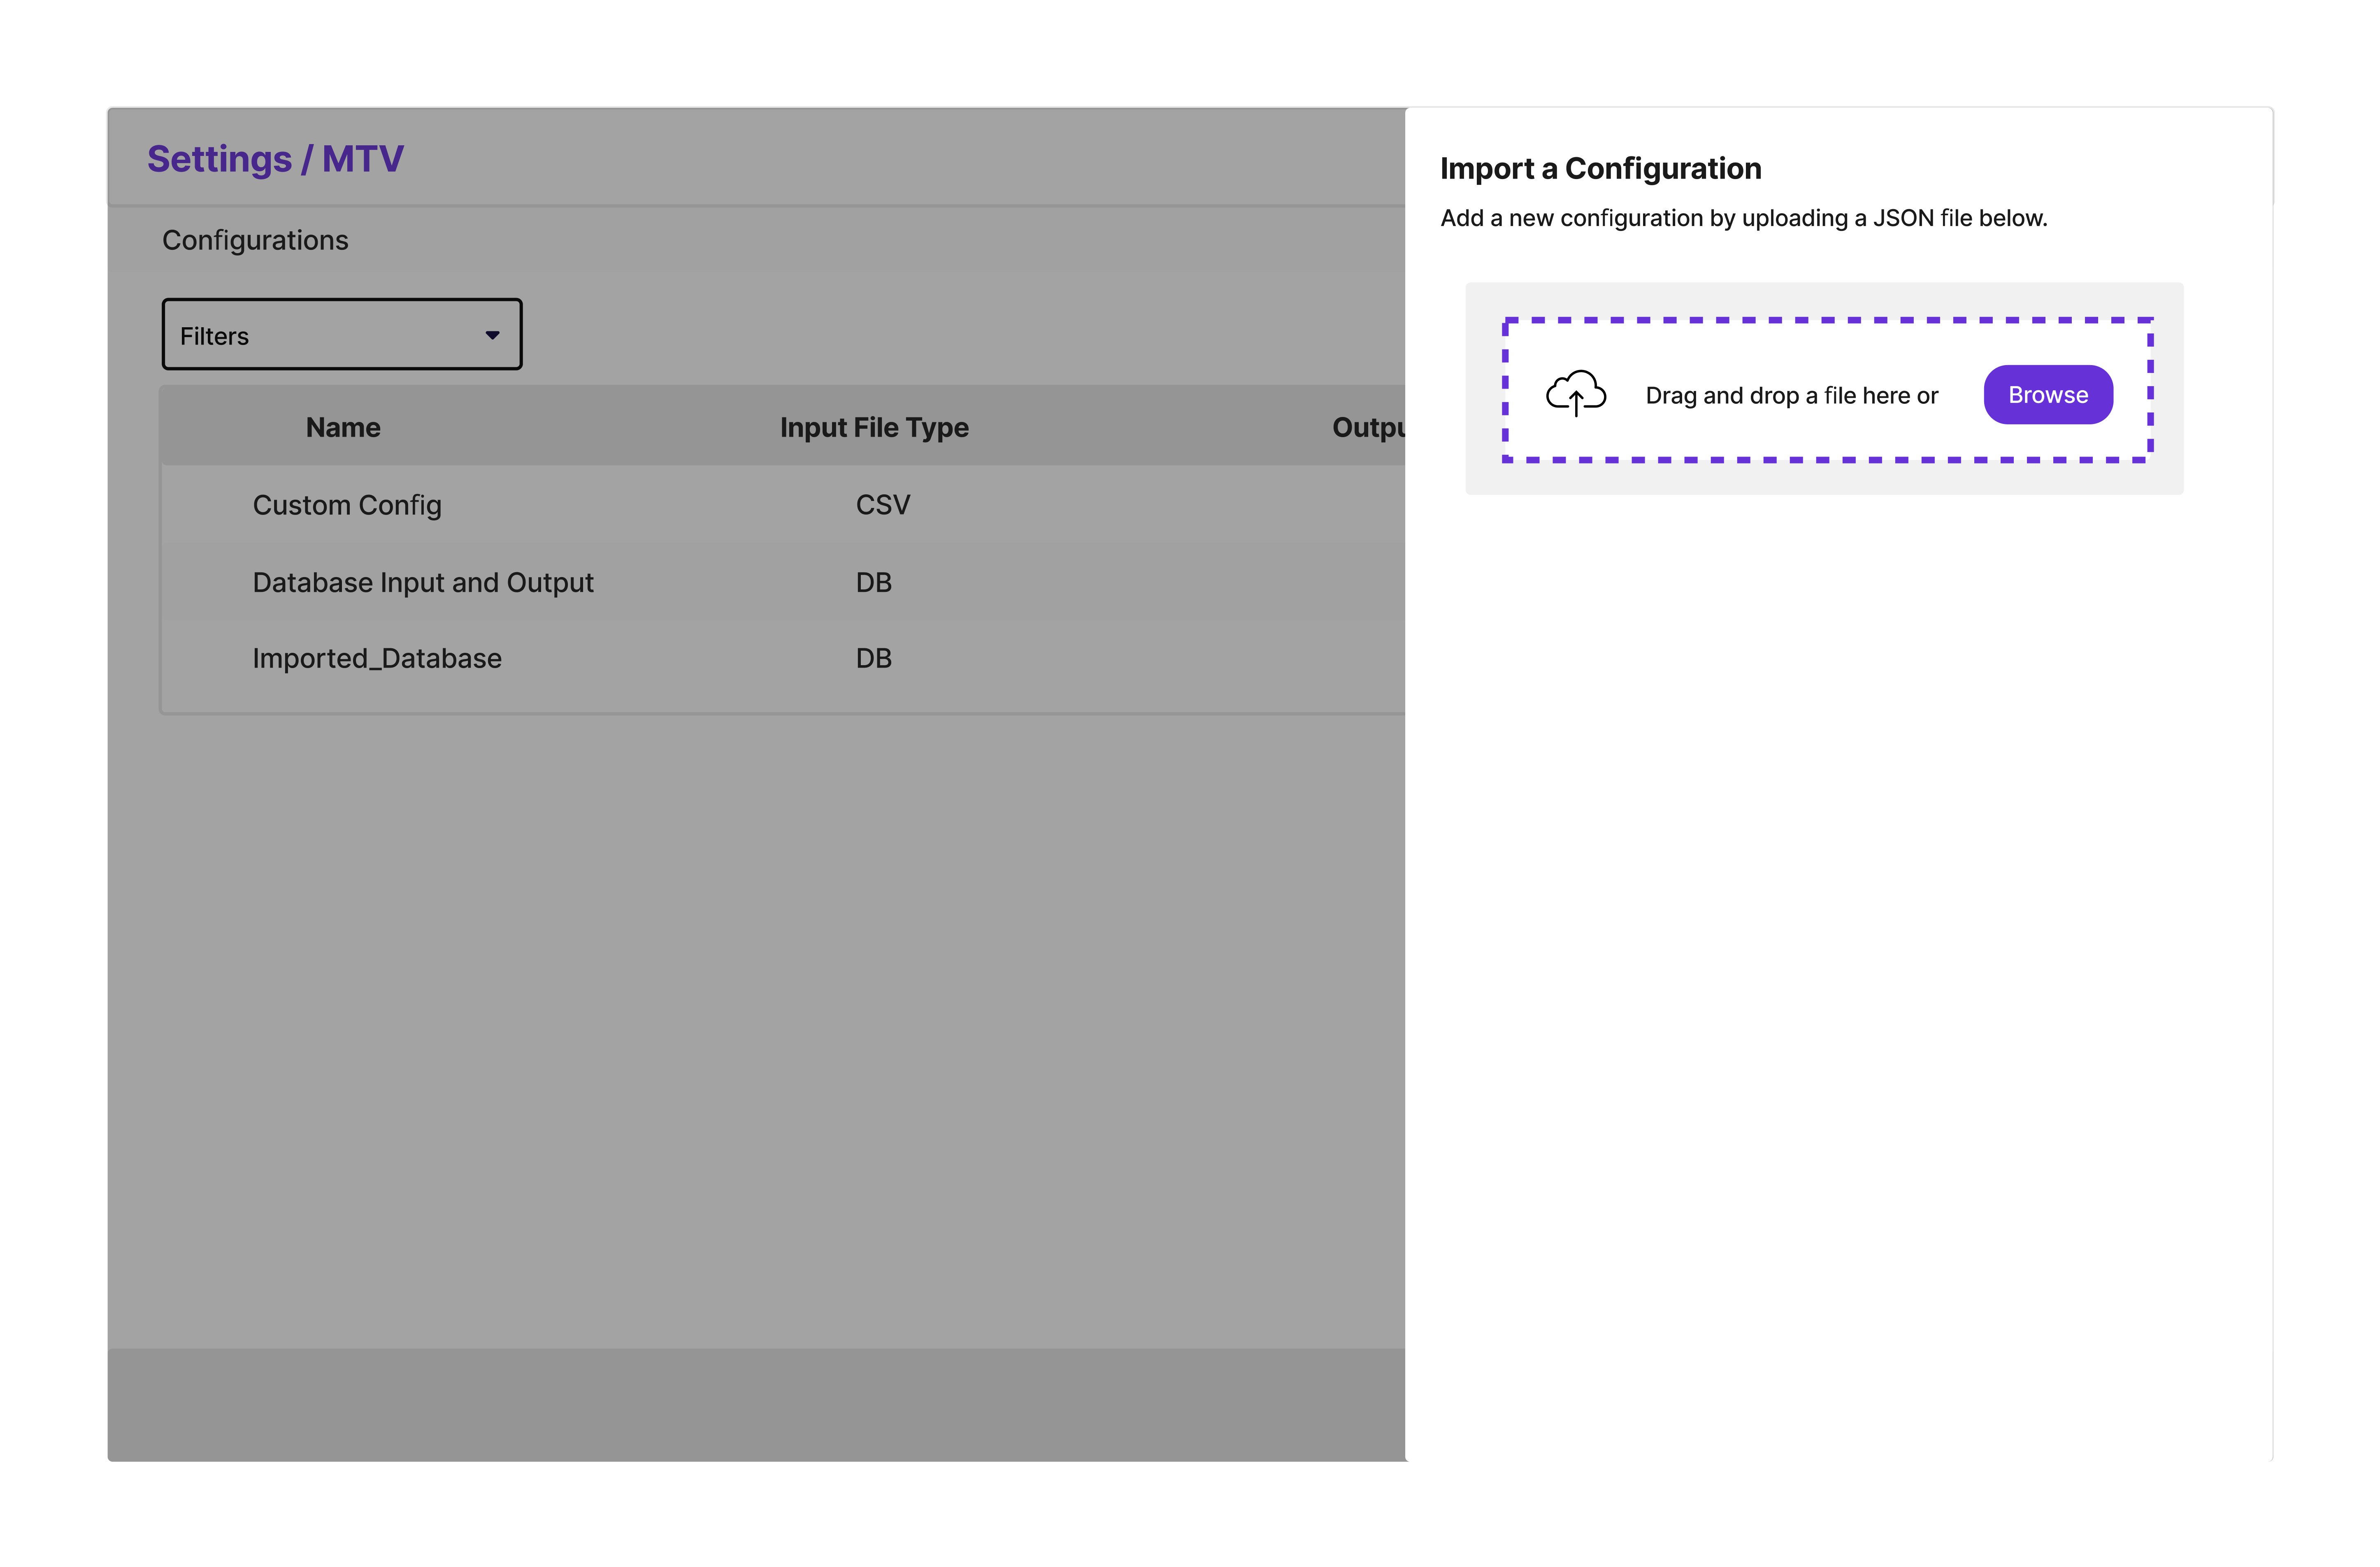Click the cloud upload icon
This screenshot has width=2380, height=1567.
coord(1575,393)
